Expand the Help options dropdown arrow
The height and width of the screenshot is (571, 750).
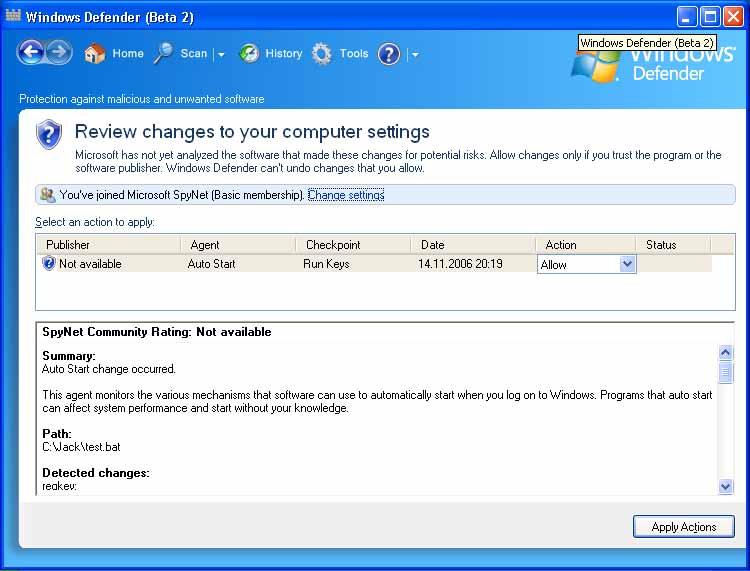point(415,55)
